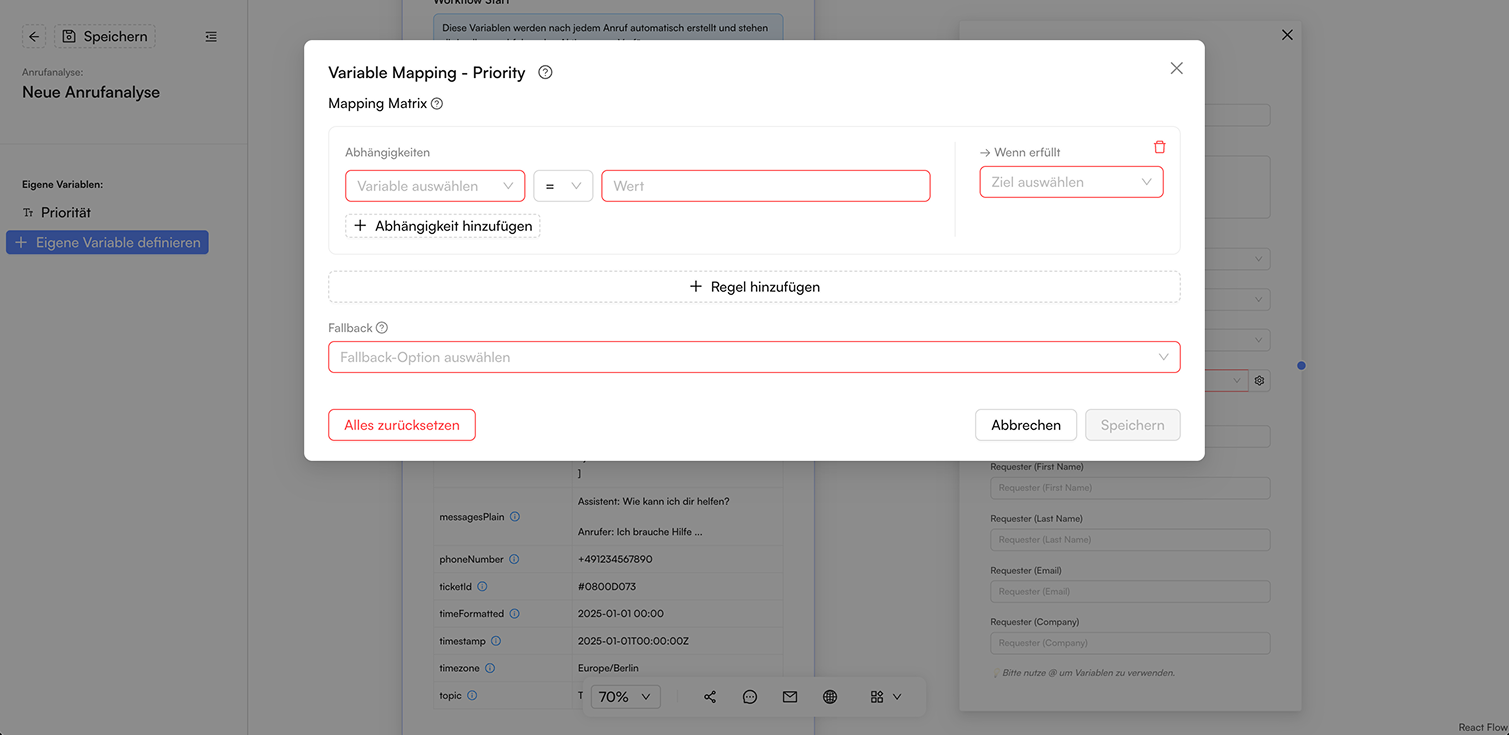Open the Variable auswählen dropdown
The height and width of the screenshot is (735, 1509).
435,186
